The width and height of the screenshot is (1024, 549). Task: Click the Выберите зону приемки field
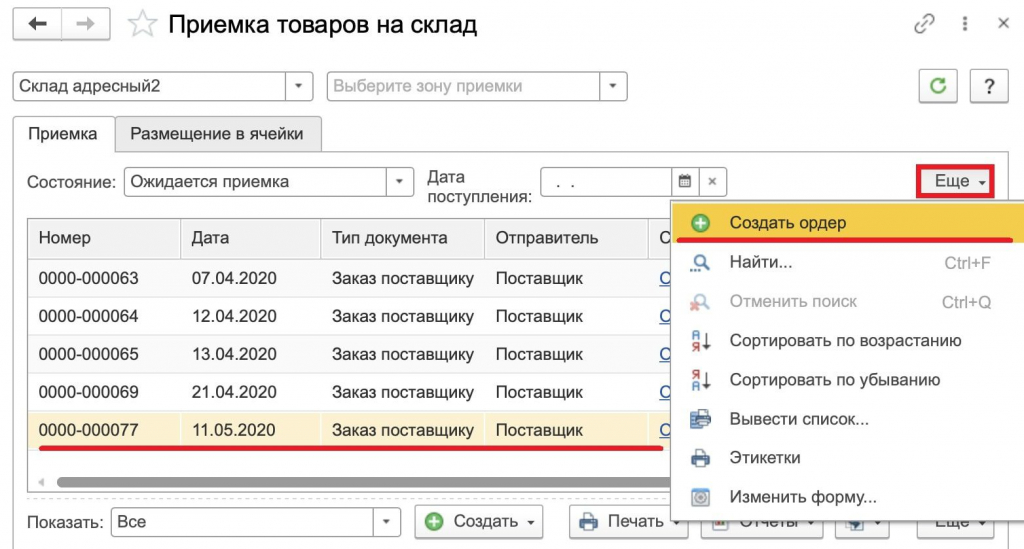463,86
